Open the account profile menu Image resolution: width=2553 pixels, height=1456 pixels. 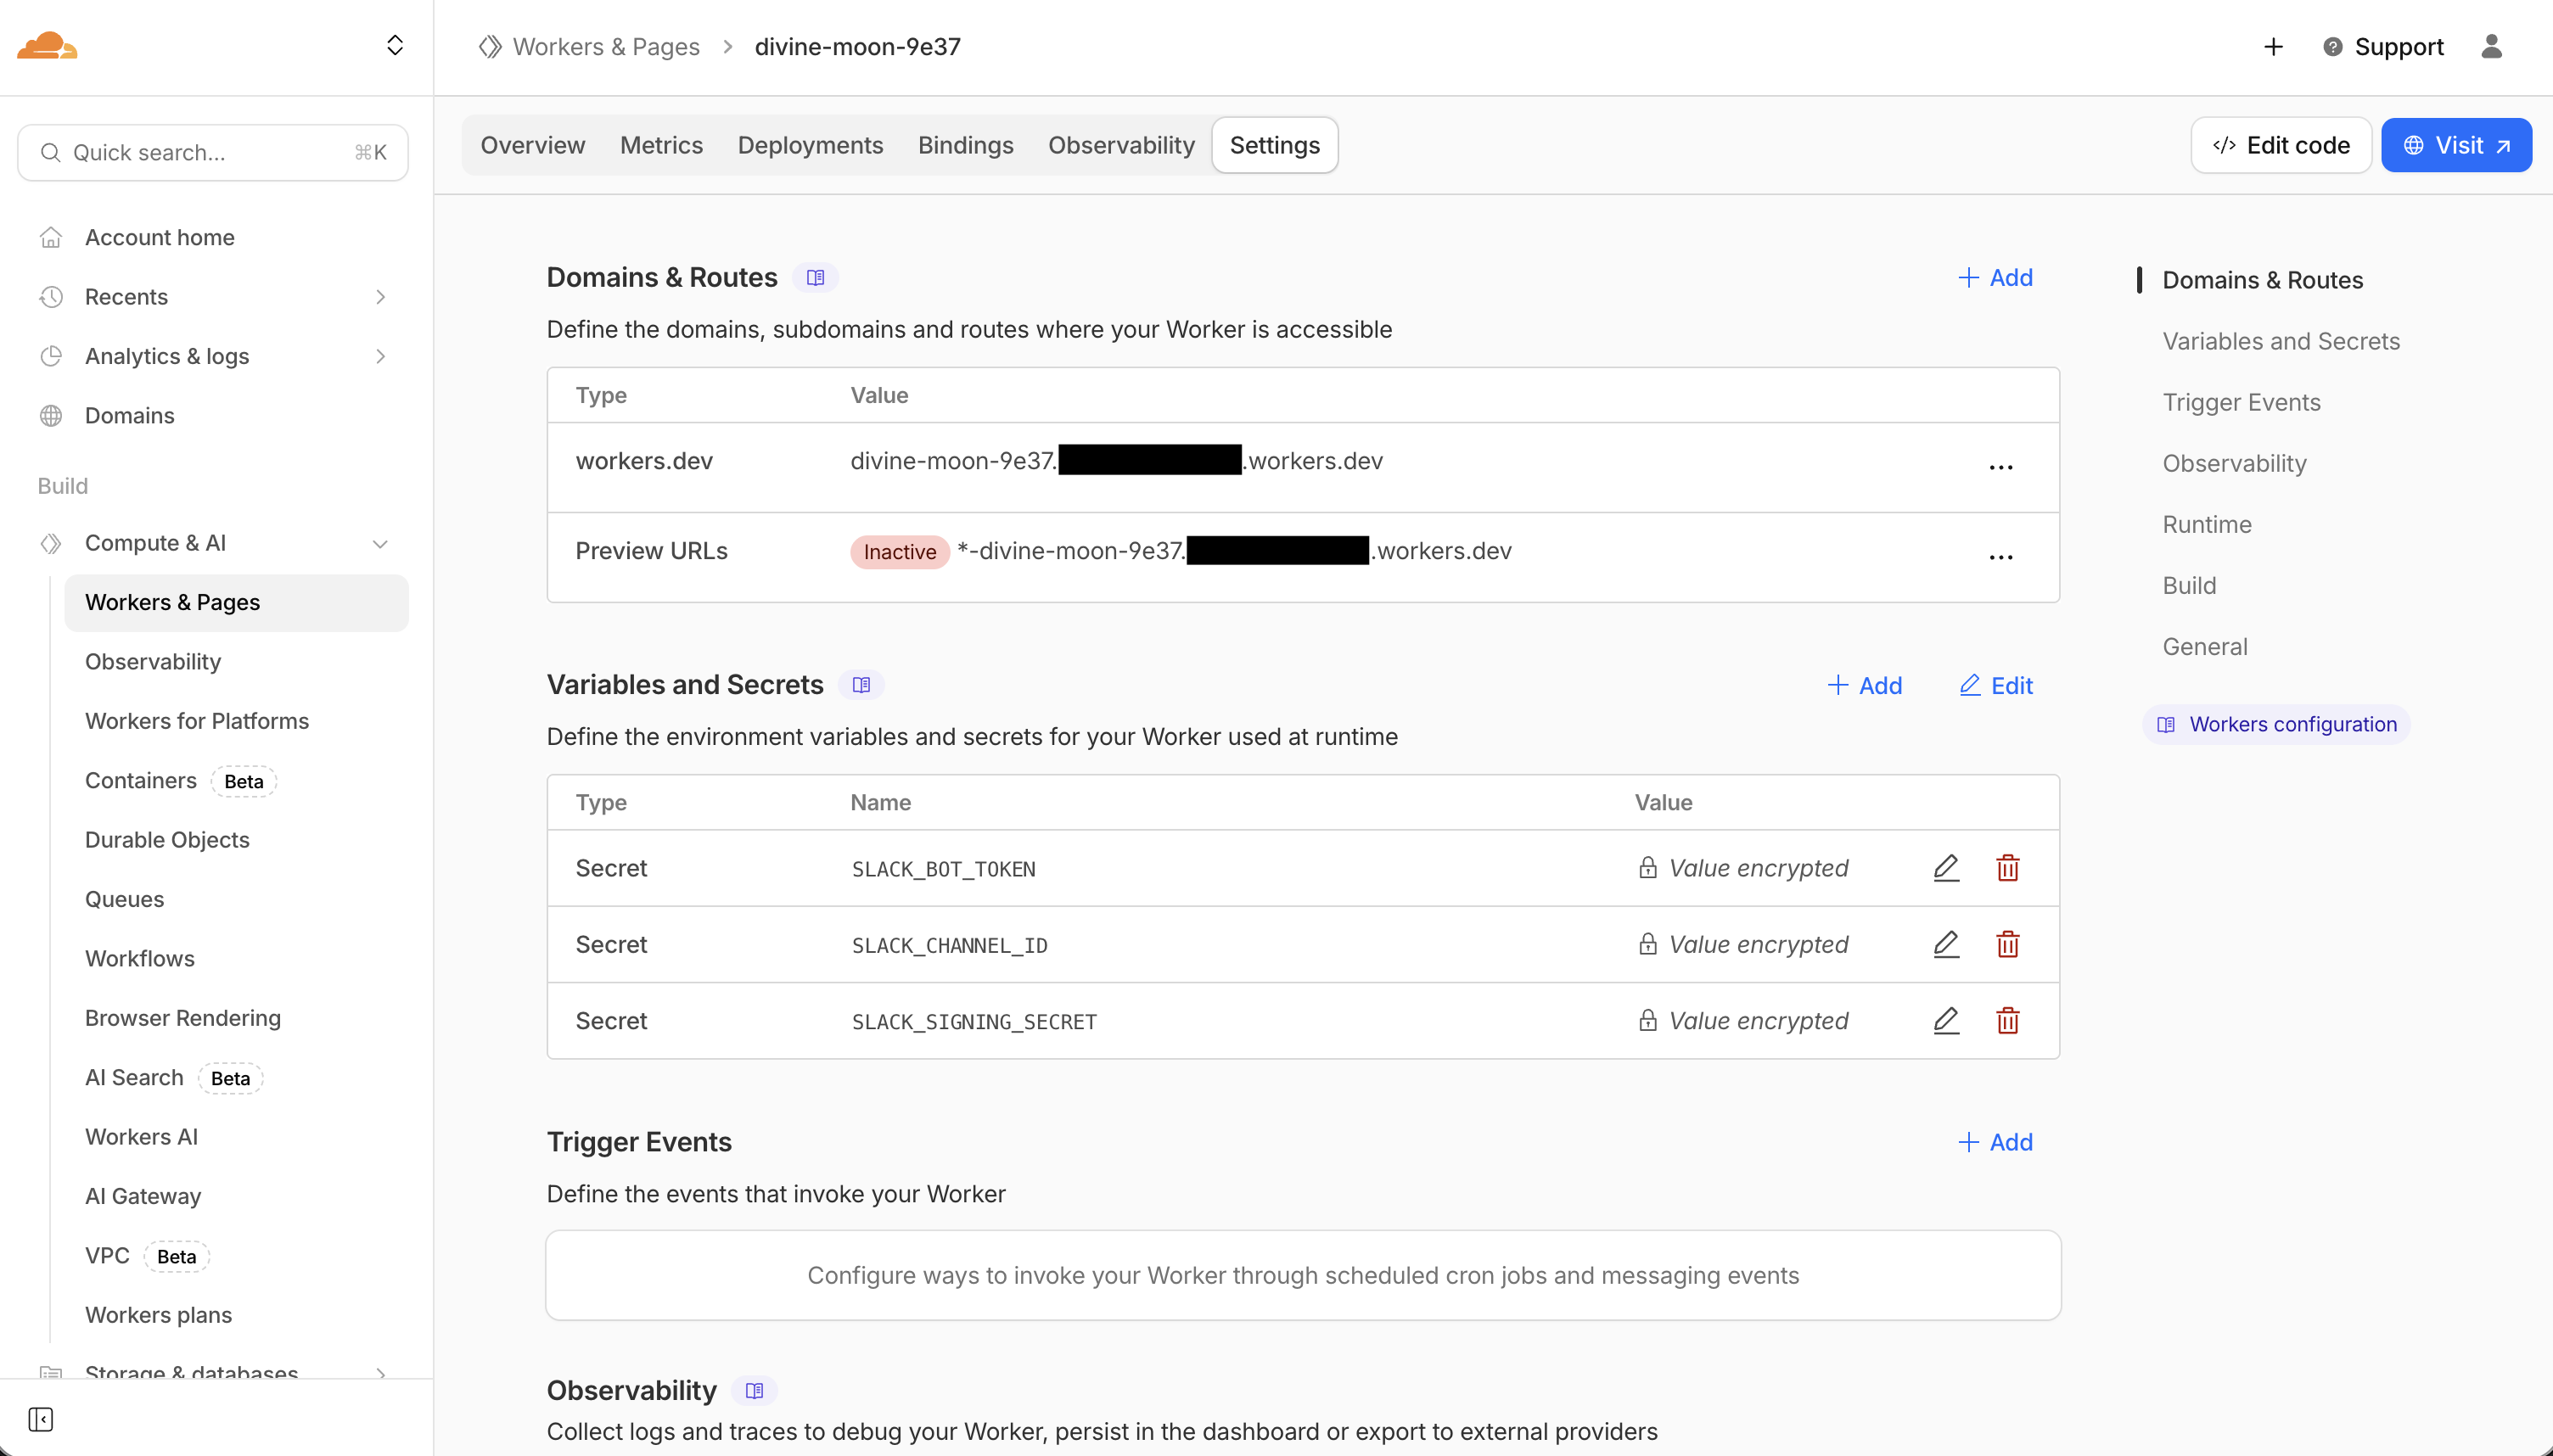2491,46
